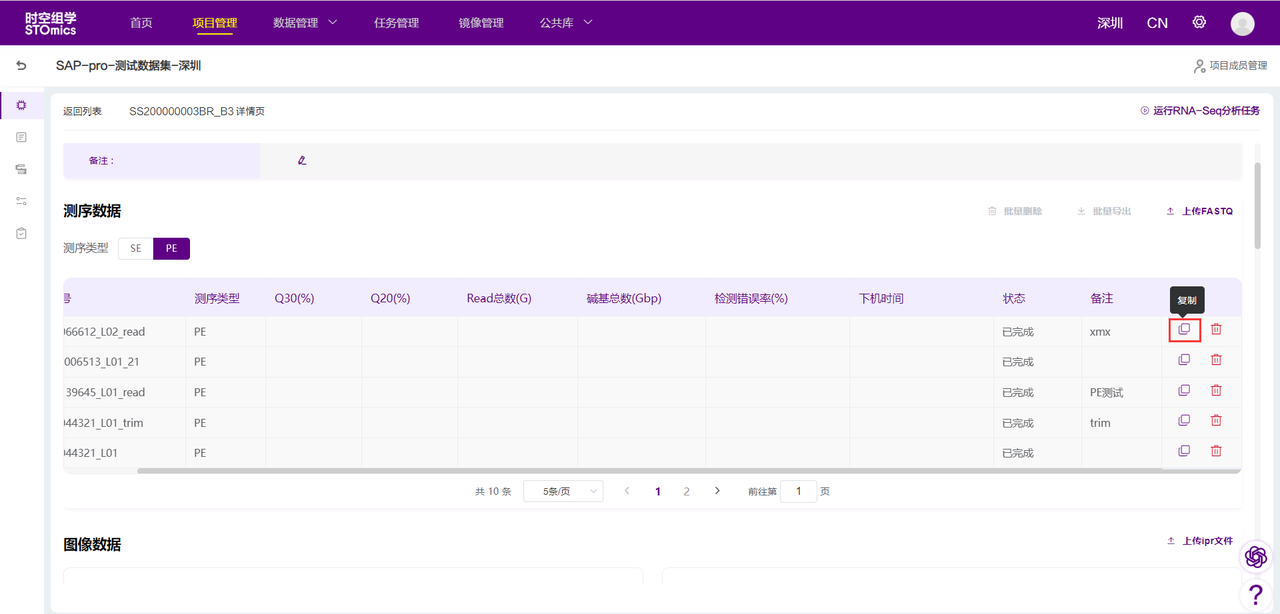Go to the 镜像管理 menu
The image size is (1280, 614).
pyautogui.click(x=481, y=23)
